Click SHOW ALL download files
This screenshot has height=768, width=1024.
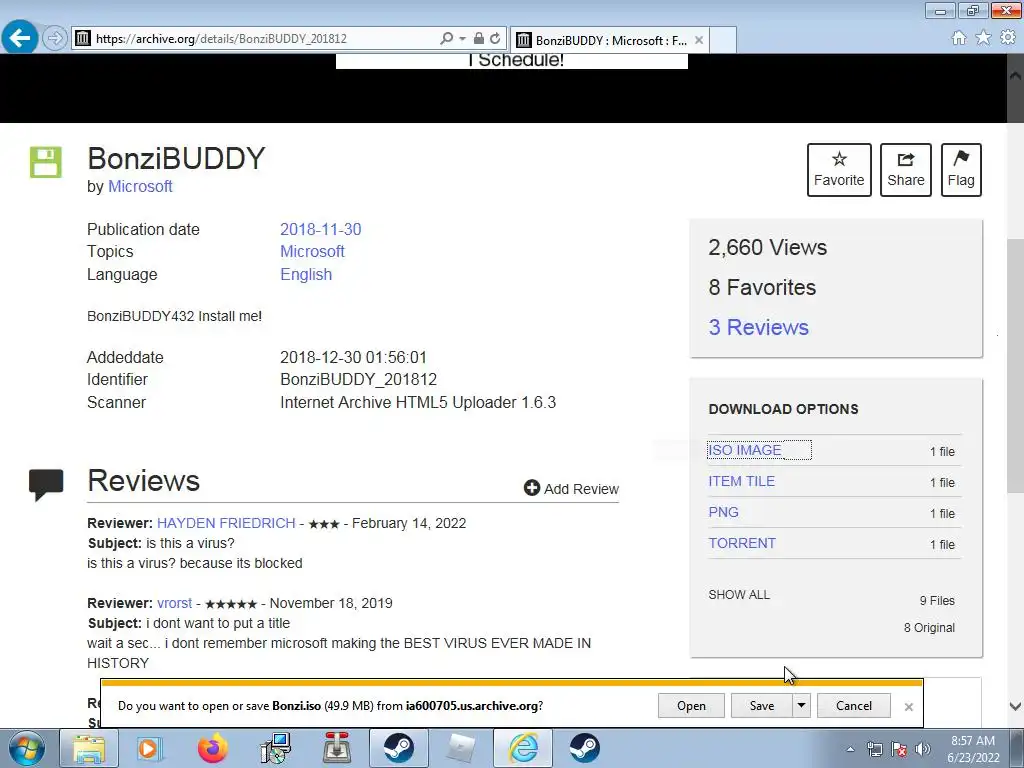pyautogui.click(x=739, y=595)
